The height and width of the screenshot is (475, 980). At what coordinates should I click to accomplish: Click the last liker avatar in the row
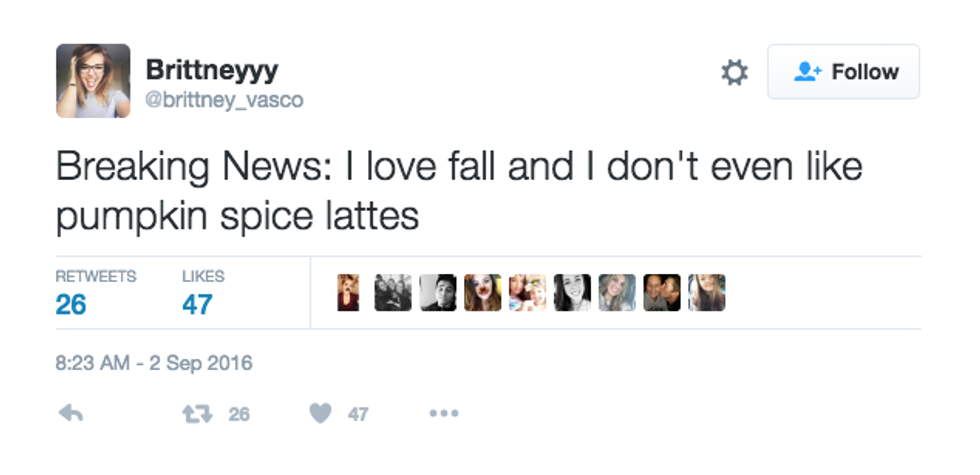(x=707, y=293)
